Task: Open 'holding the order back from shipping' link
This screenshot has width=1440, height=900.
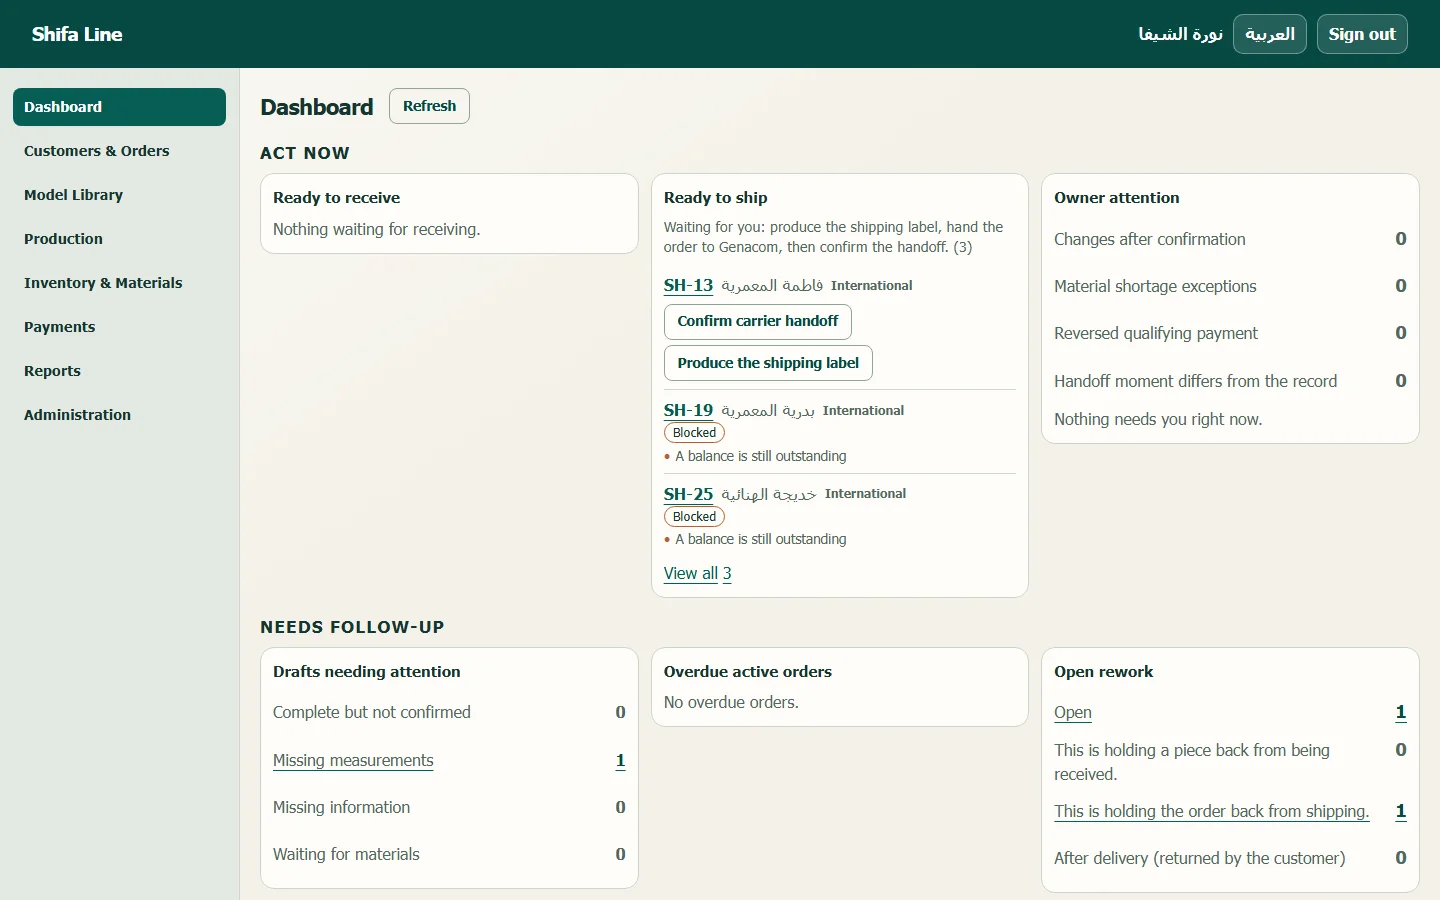Action: point(1212,811)
